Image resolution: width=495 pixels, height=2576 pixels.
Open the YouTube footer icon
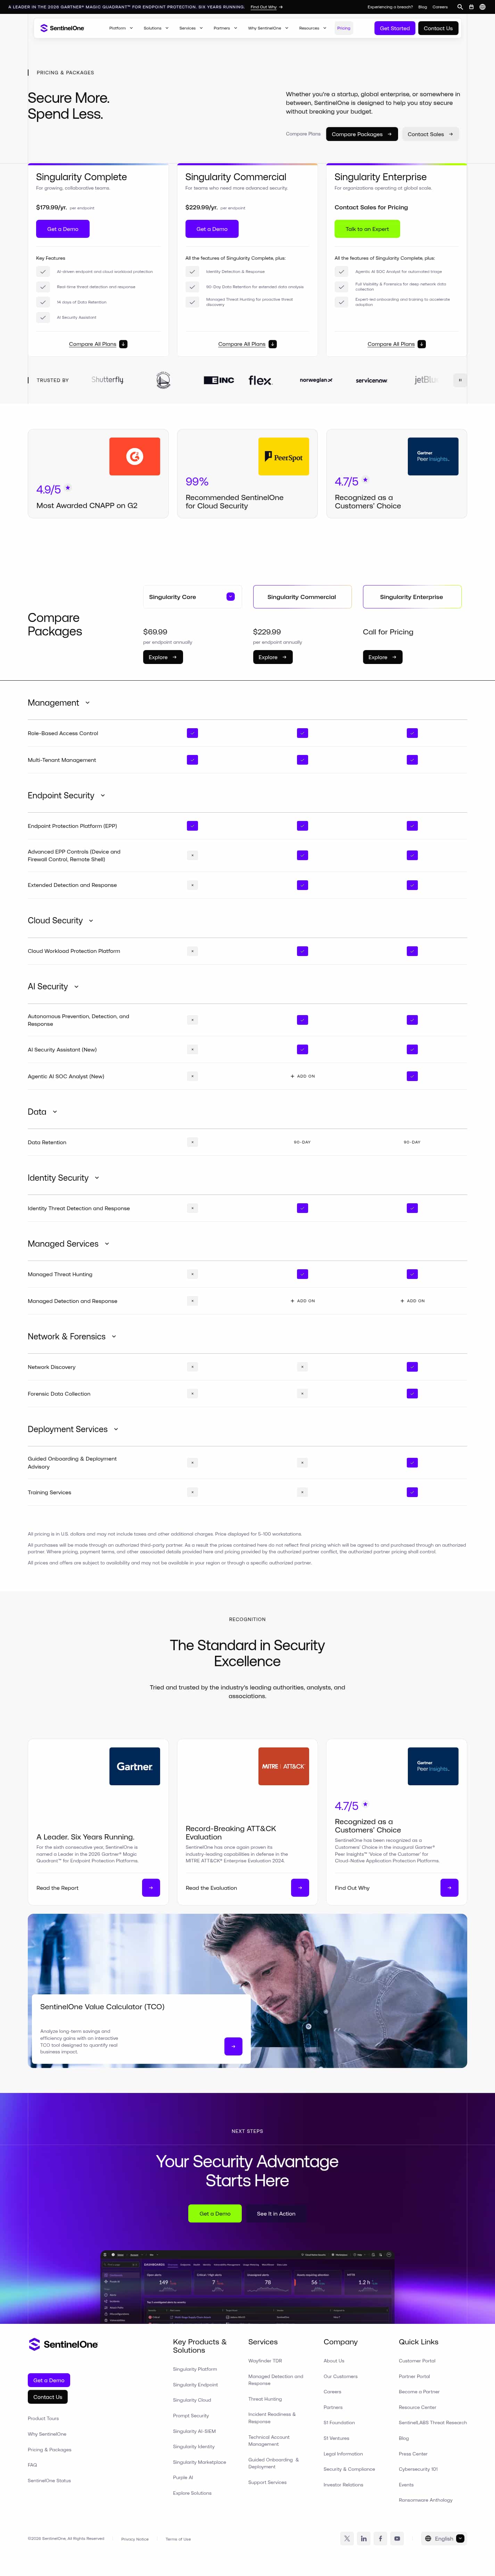[397, 2538]
